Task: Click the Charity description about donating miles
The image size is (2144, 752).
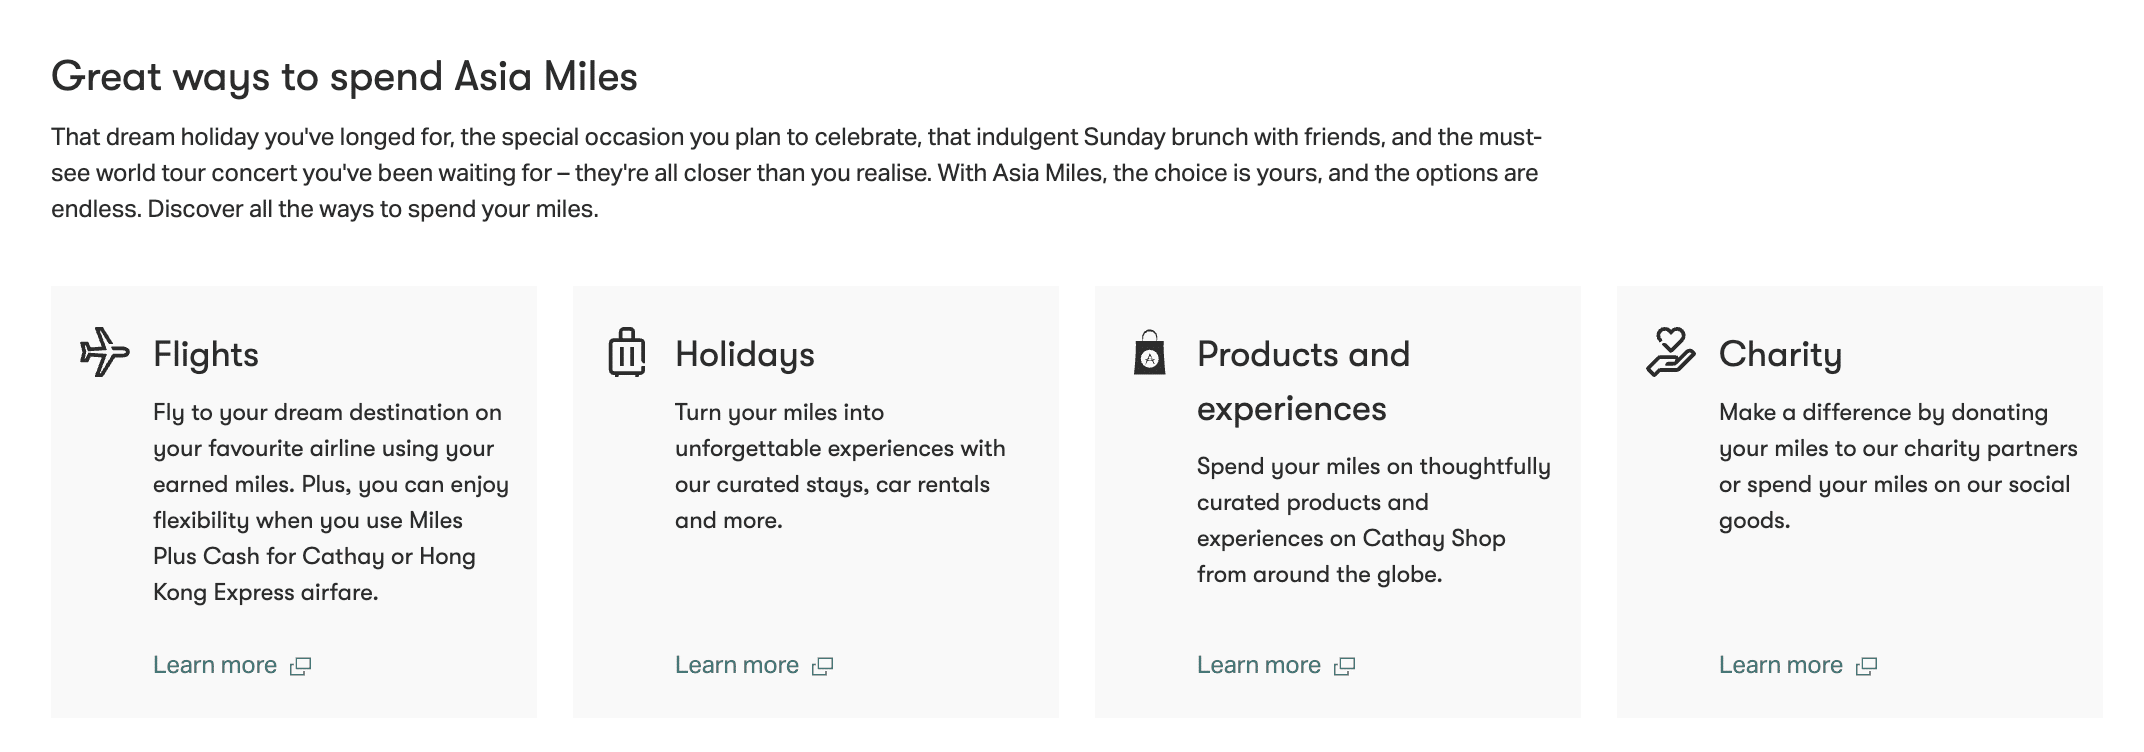Action: click(x=1897, y=466)
